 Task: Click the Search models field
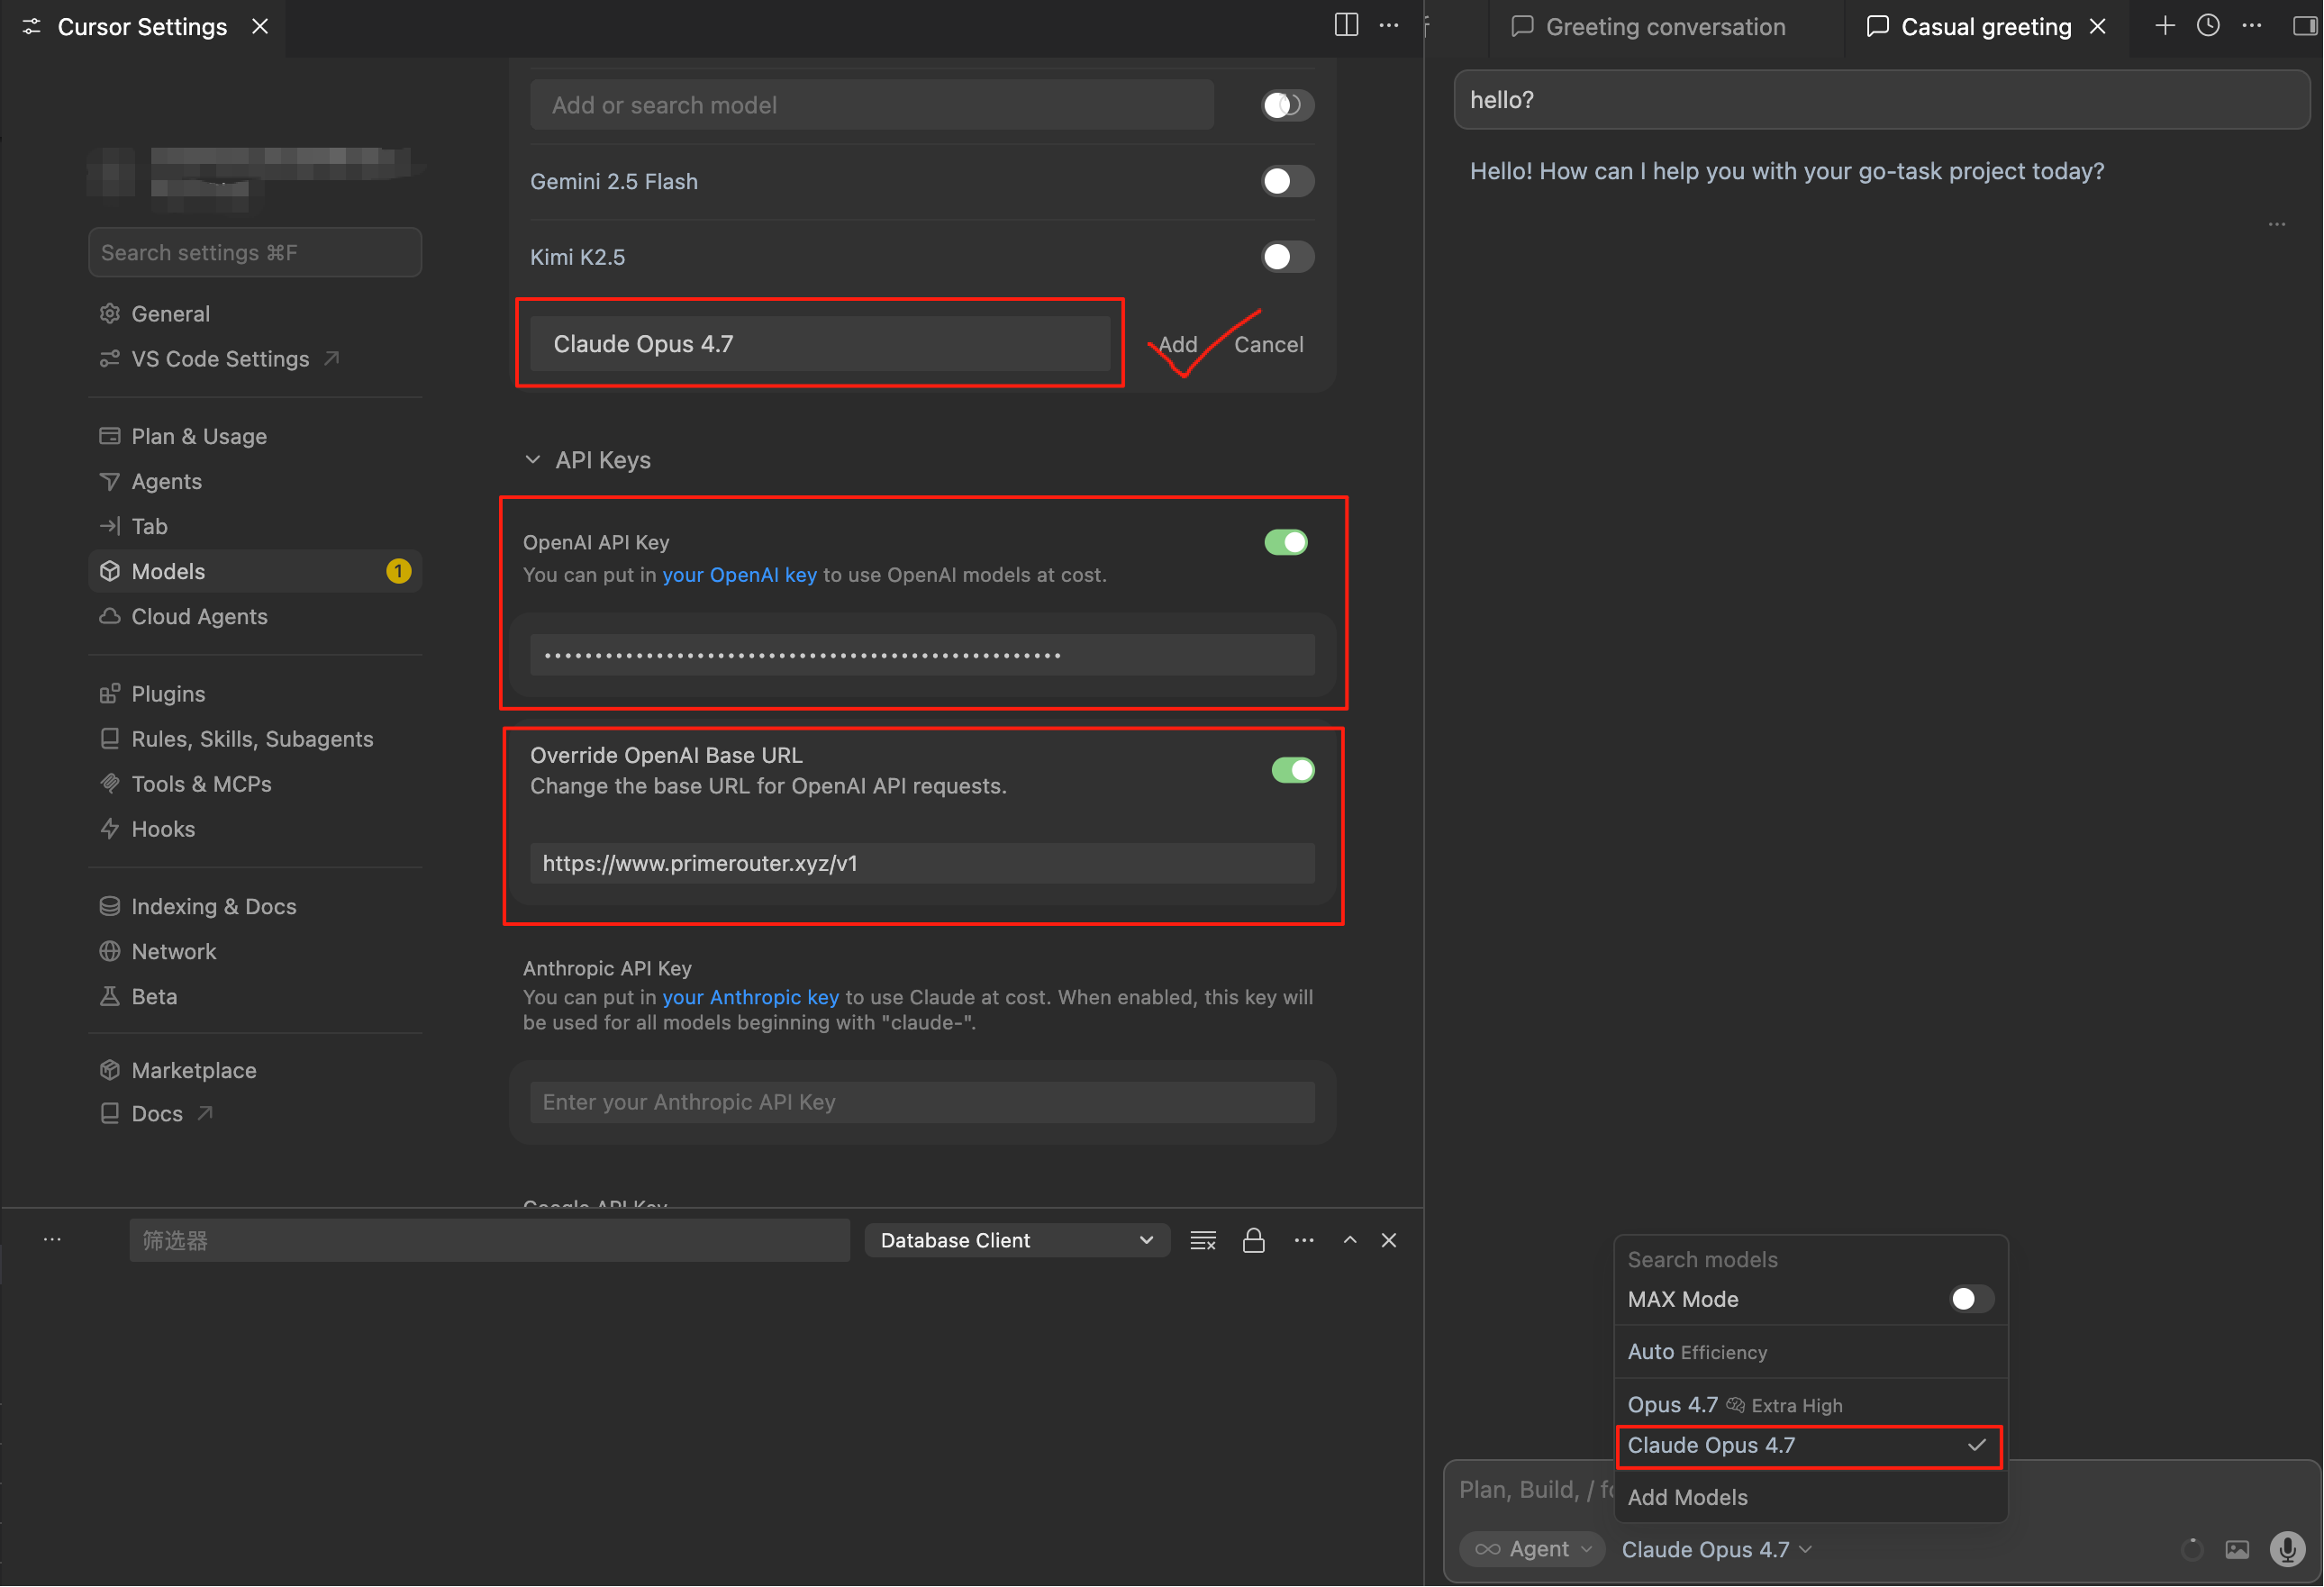(1810, 1260)
